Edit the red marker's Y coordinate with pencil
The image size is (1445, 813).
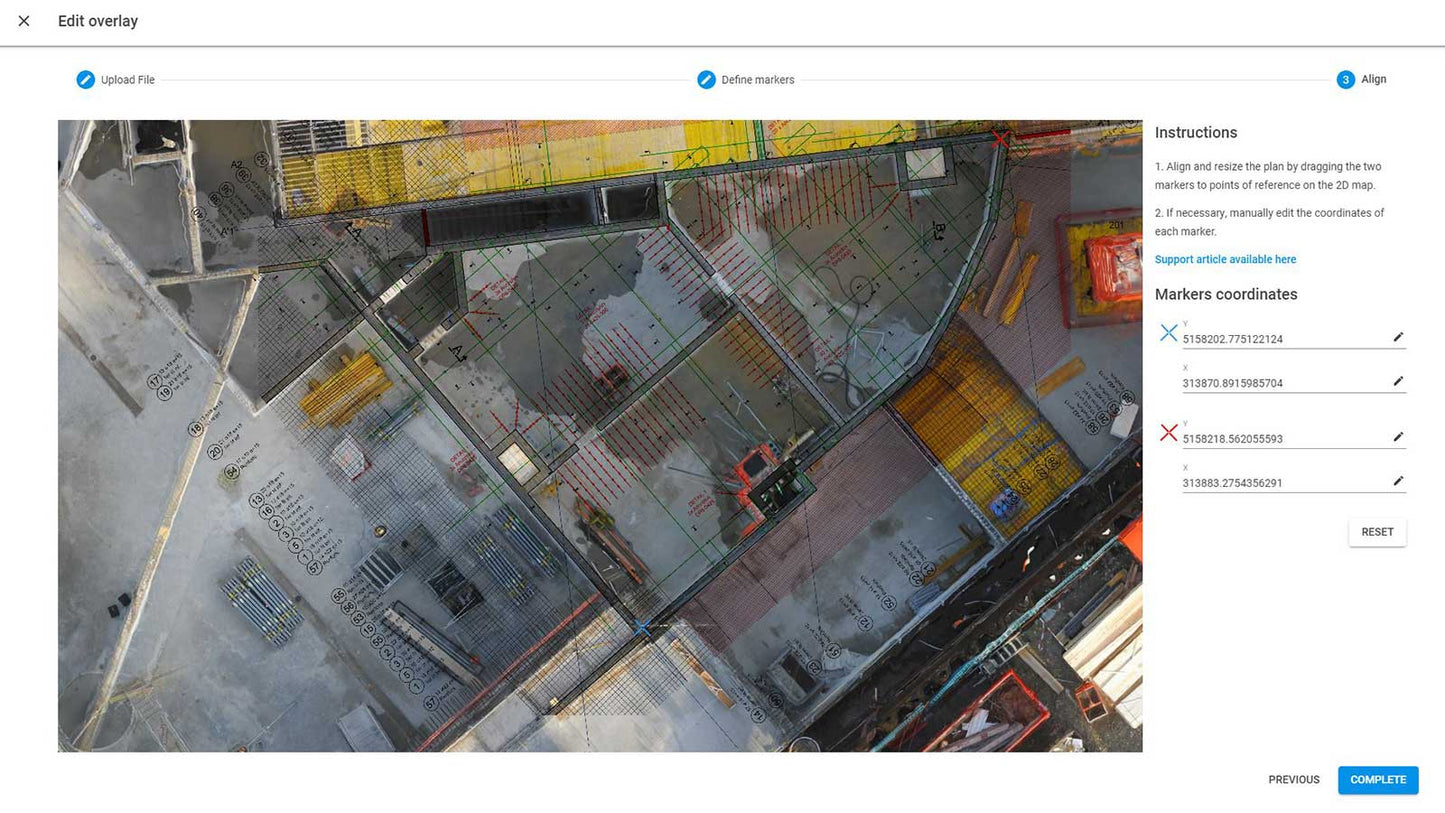click(x=1398, y=438)
